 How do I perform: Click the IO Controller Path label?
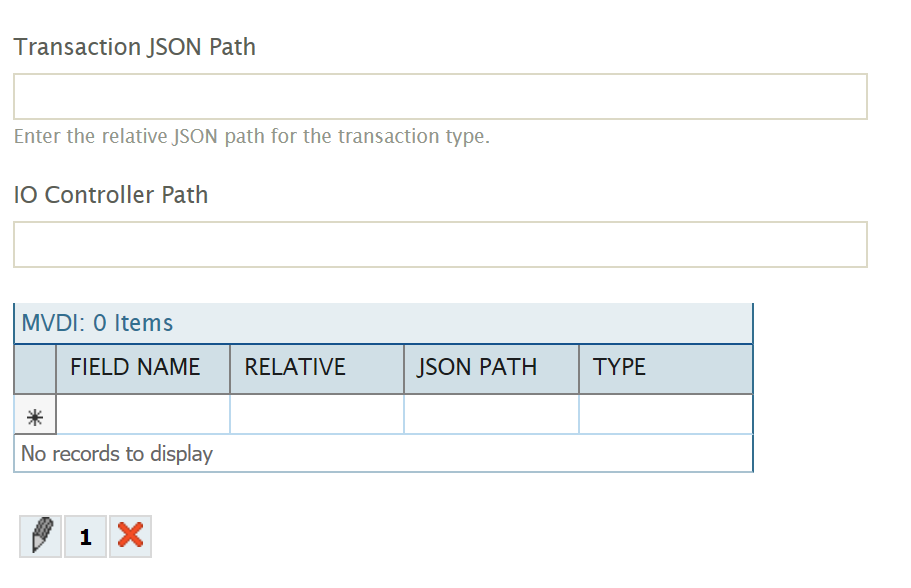pos(111,195)
